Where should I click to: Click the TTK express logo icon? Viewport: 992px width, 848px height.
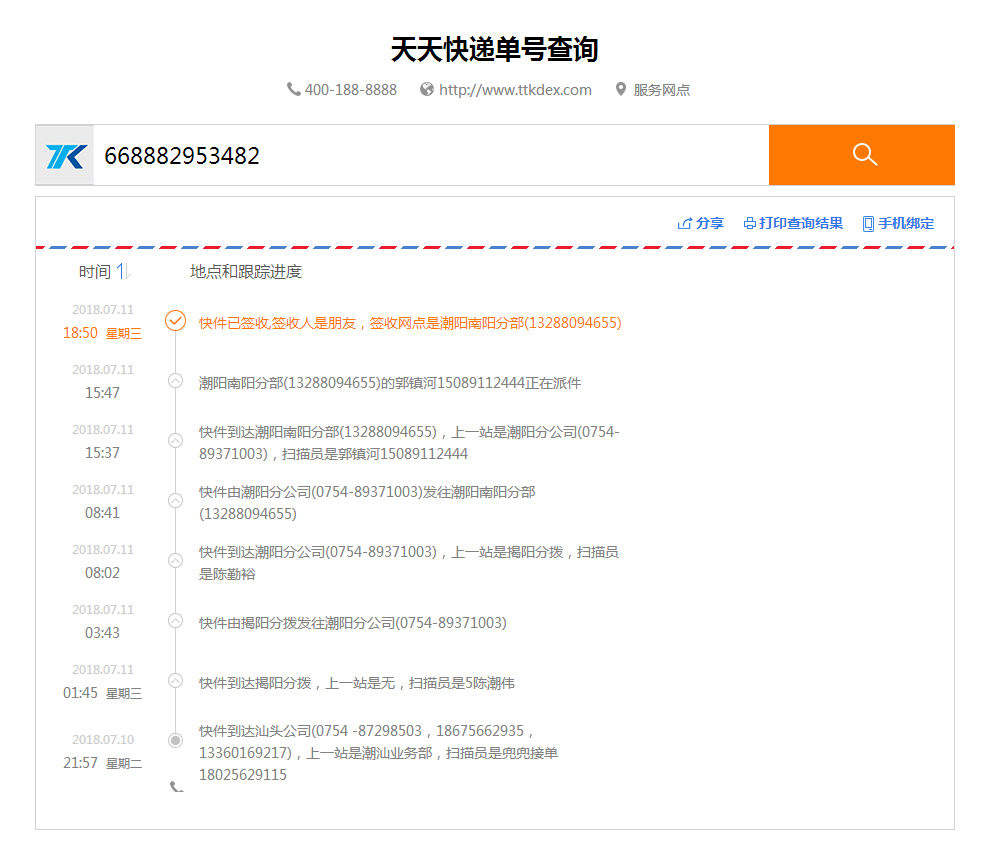point(65,156)
